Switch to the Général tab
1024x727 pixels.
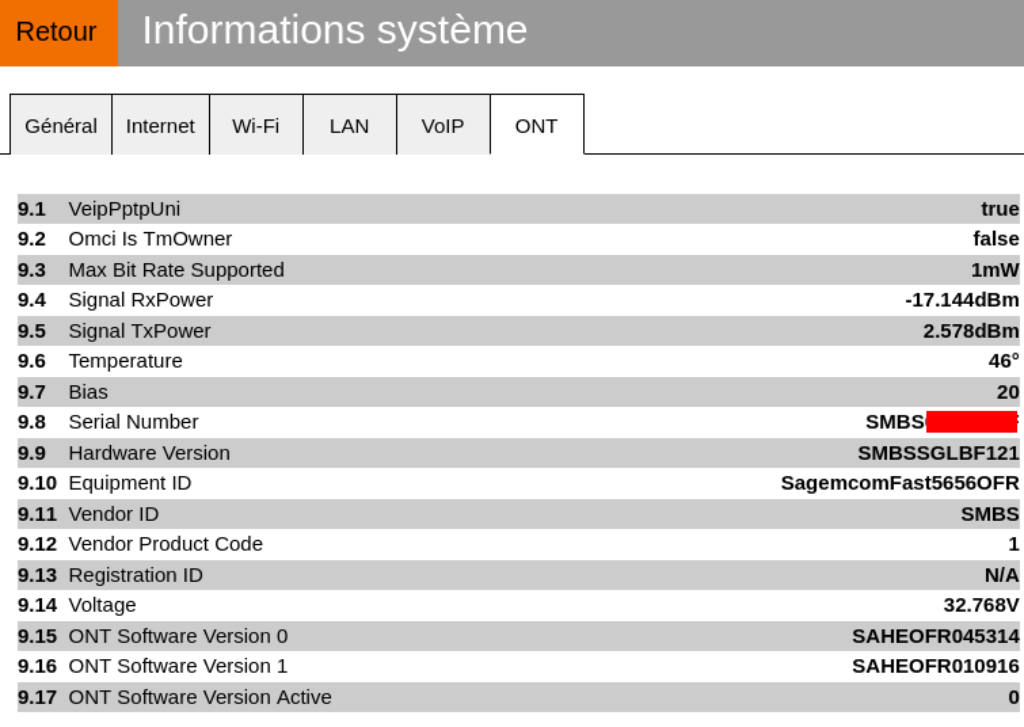(61, 125)
